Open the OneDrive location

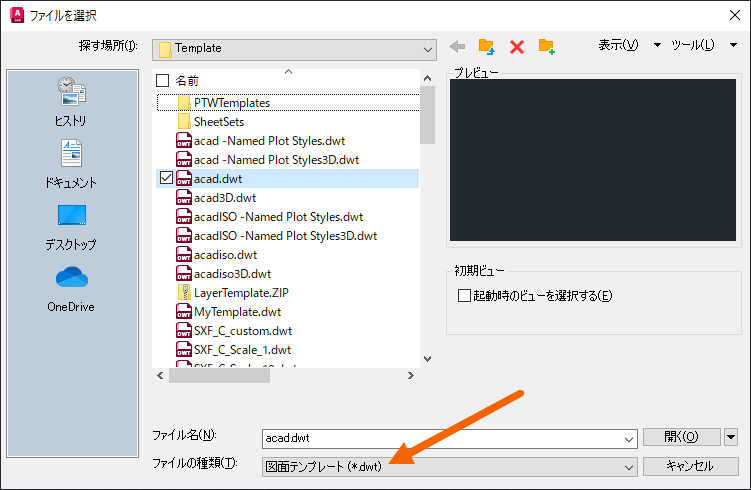click(71, 289)
